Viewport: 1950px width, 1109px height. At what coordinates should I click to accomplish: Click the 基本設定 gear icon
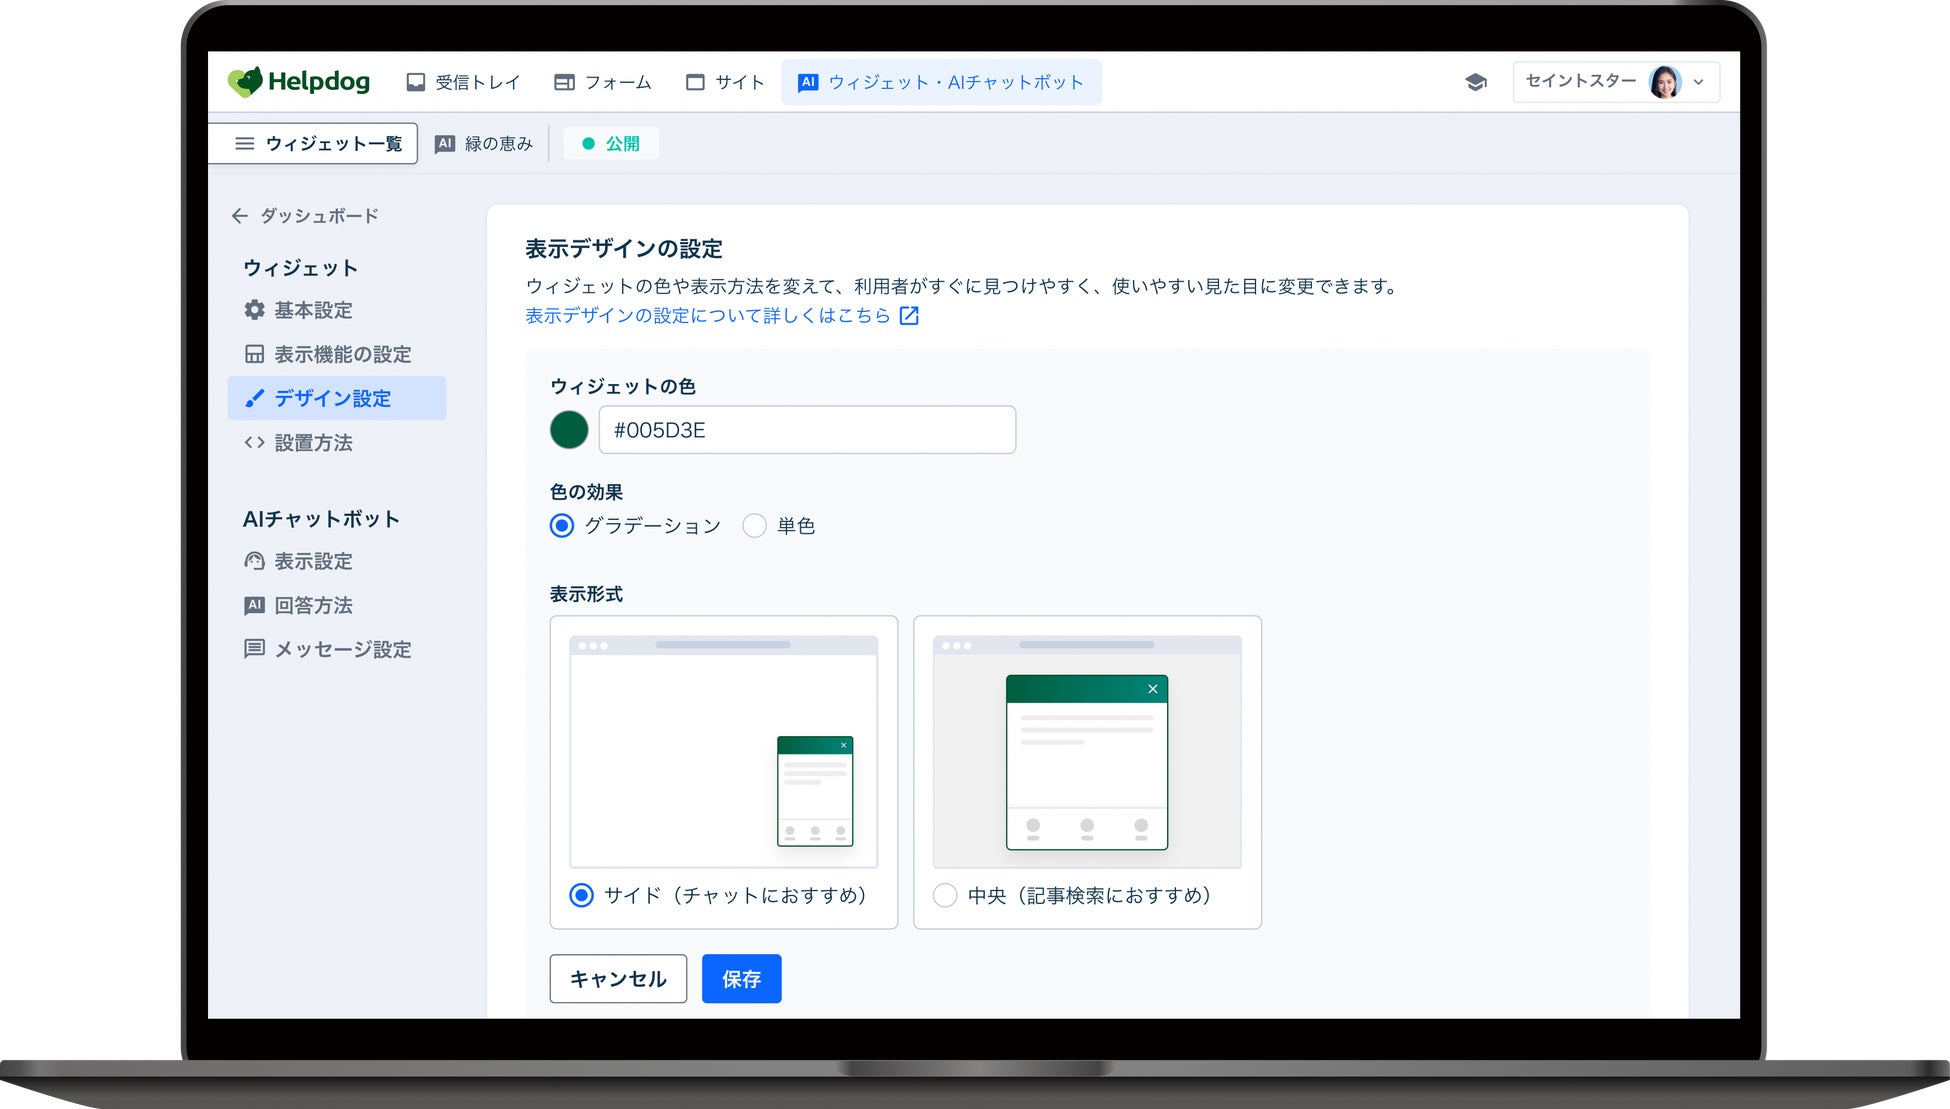click(x=255, y=310)
